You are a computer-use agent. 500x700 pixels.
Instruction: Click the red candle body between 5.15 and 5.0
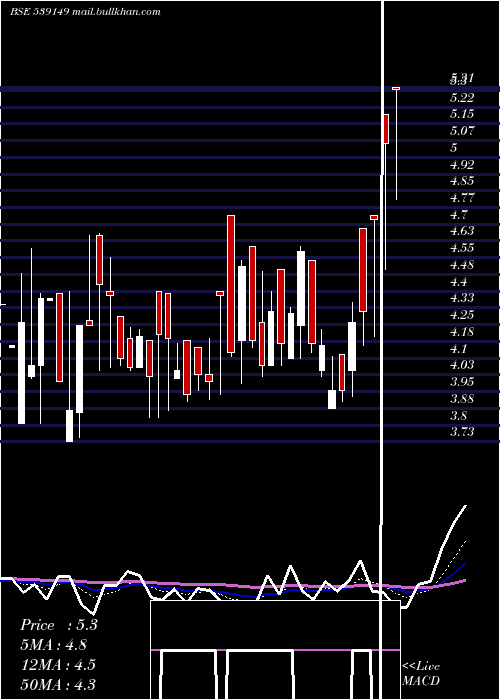[386, 129]
